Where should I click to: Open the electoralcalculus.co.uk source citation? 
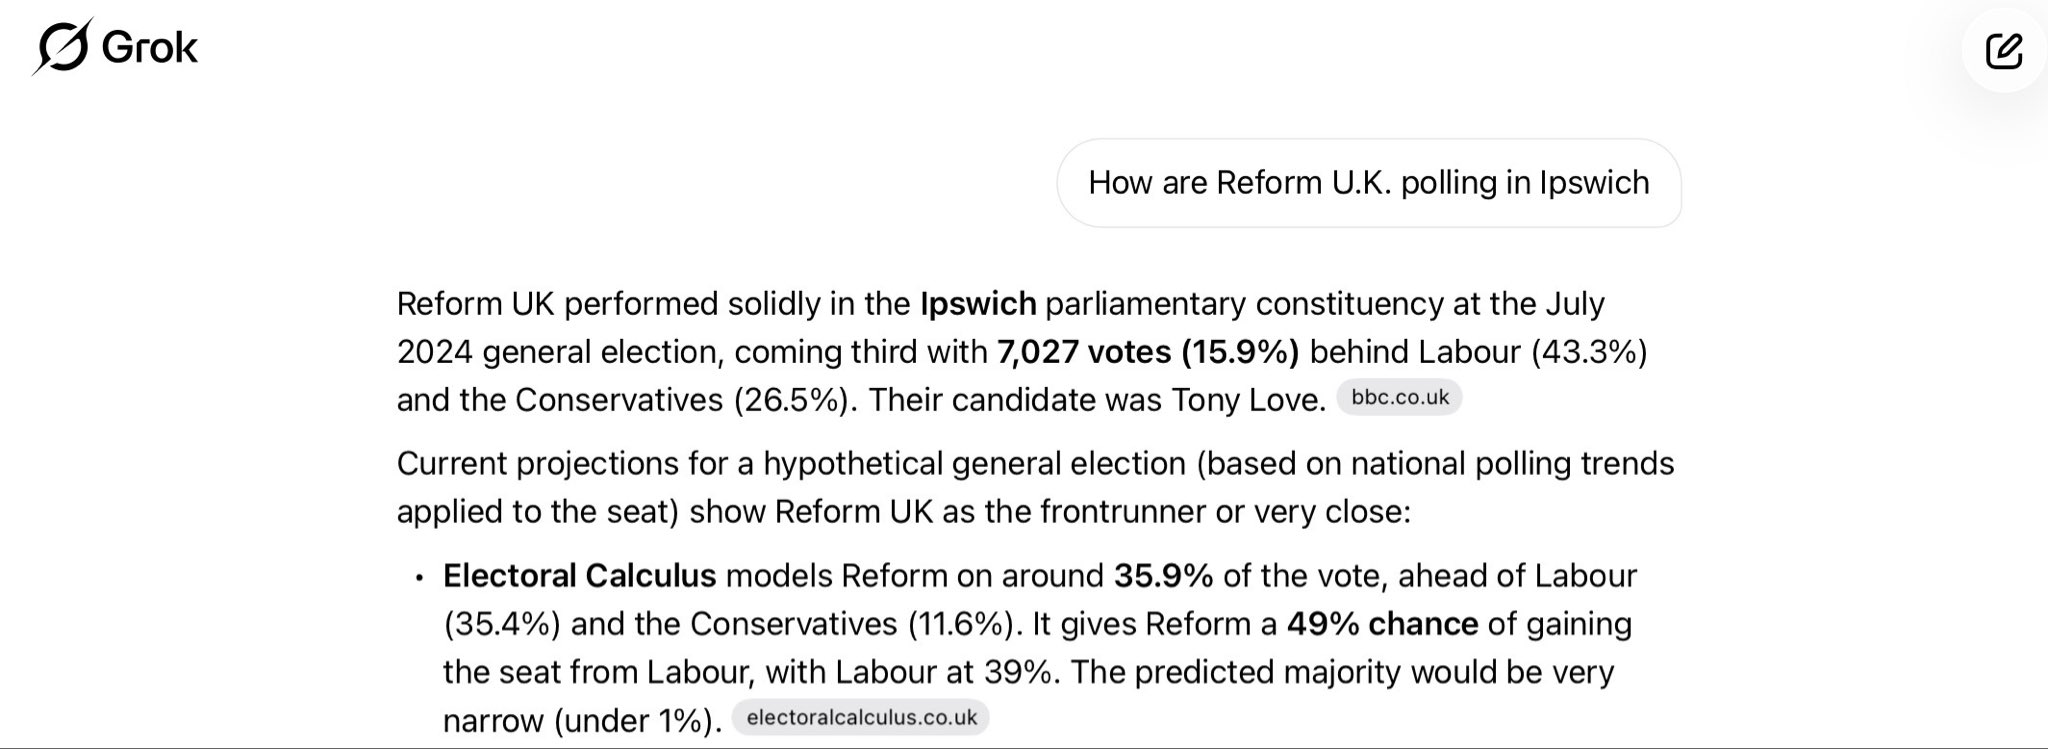tap(861, 718)
